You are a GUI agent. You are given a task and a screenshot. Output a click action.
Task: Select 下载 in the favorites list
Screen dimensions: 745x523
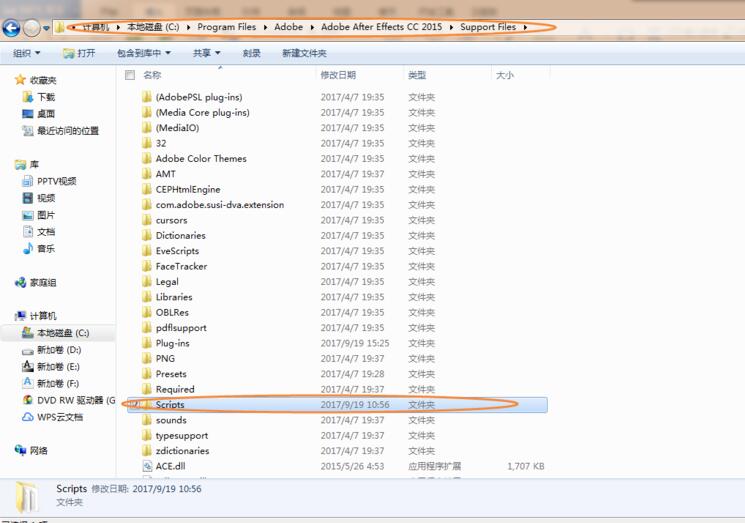46,97
